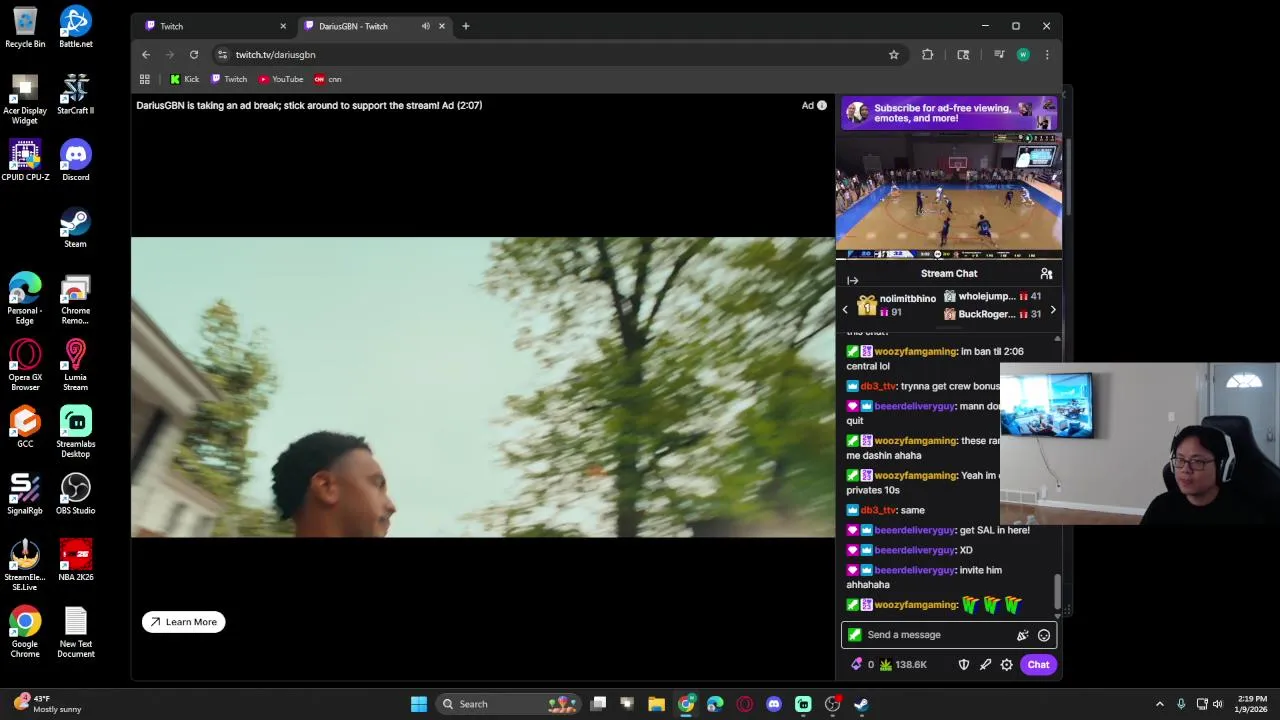Open the StarCraft II desktop shortcut

point(76,94)
